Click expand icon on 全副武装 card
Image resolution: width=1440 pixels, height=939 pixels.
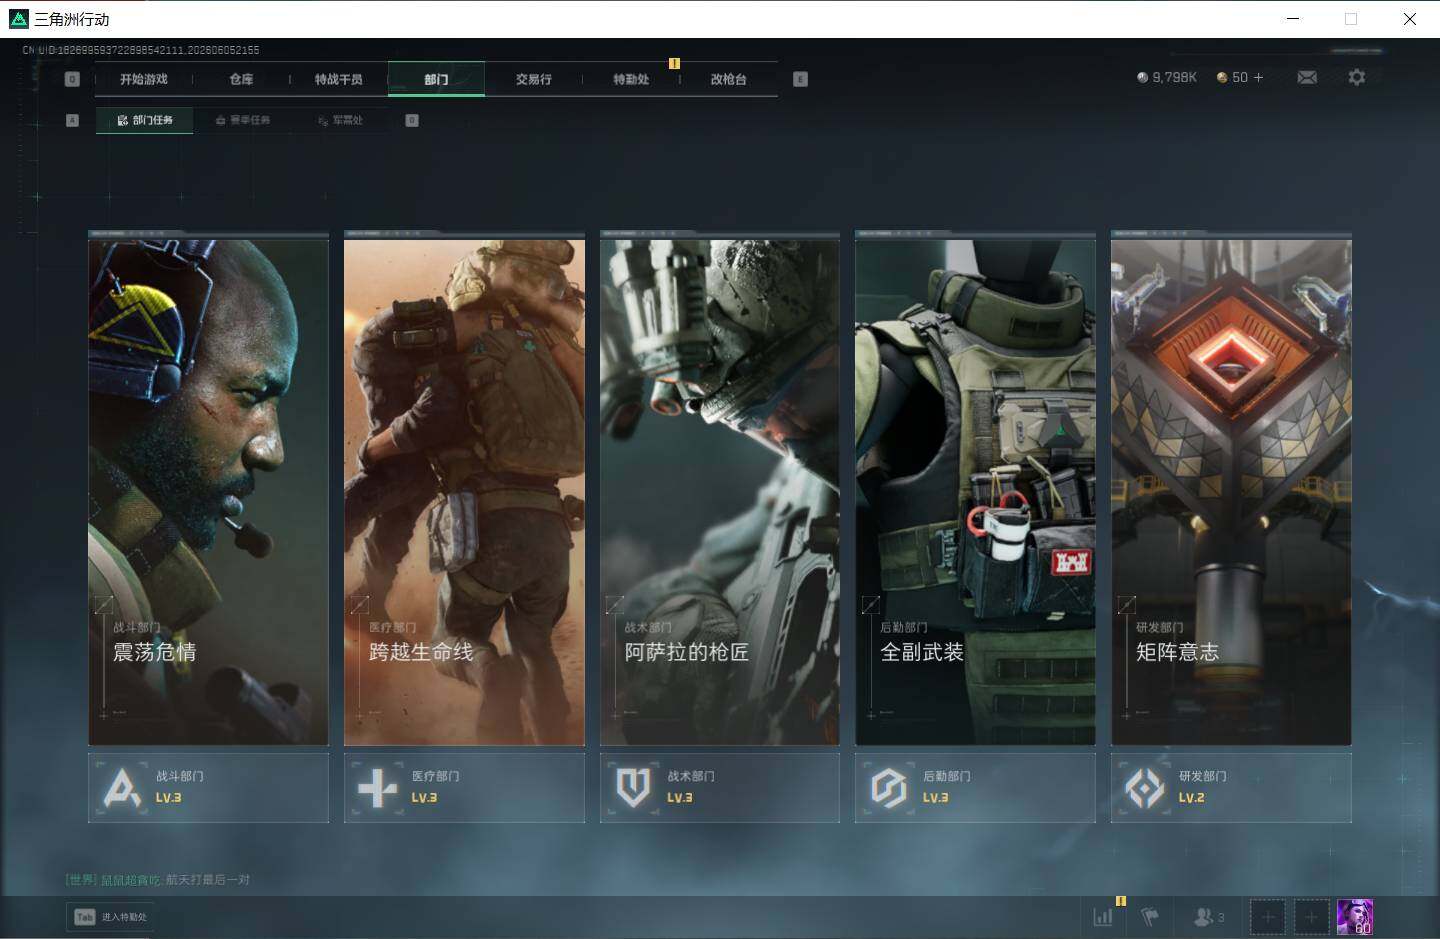(x=871, y=605)
